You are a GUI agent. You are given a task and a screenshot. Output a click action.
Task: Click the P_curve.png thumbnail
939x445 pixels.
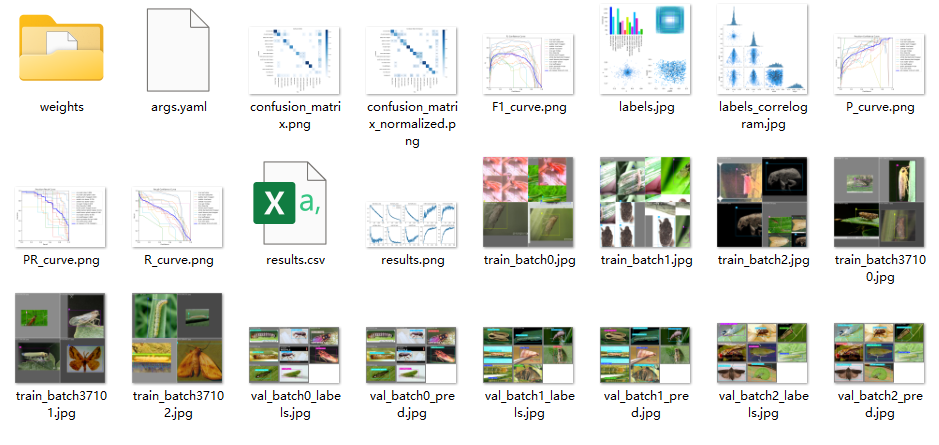click(880, 63)
